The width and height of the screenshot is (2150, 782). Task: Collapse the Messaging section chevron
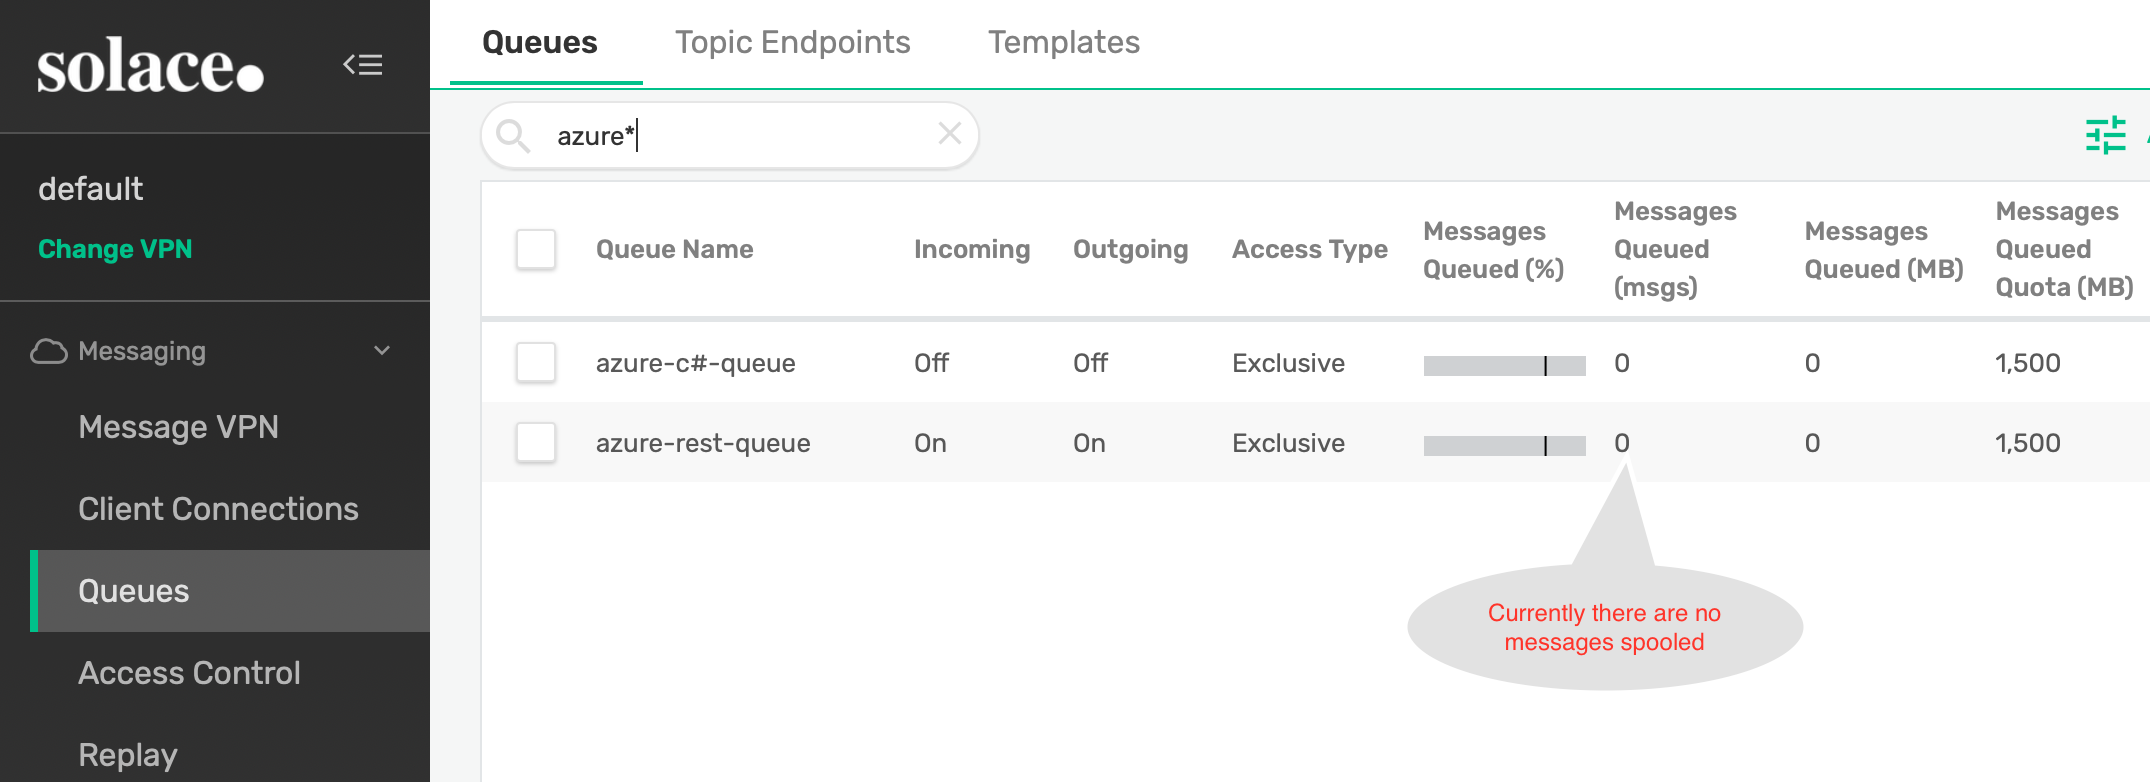pyautogui.click(x=382, y=351)
